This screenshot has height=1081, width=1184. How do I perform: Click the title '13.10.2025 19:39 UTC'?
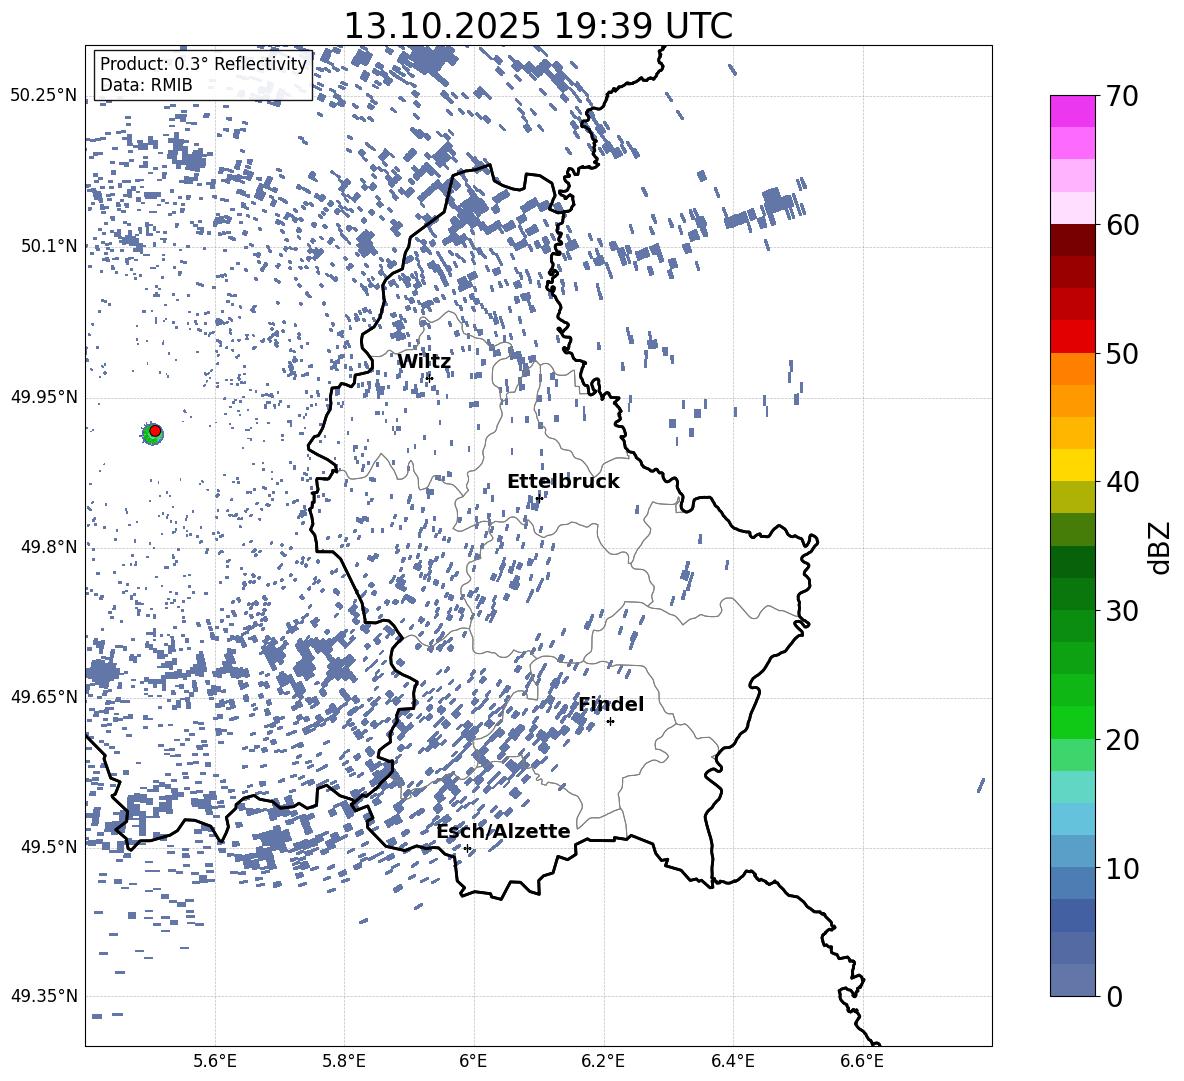pyautogui.click(x=538, y=26)
